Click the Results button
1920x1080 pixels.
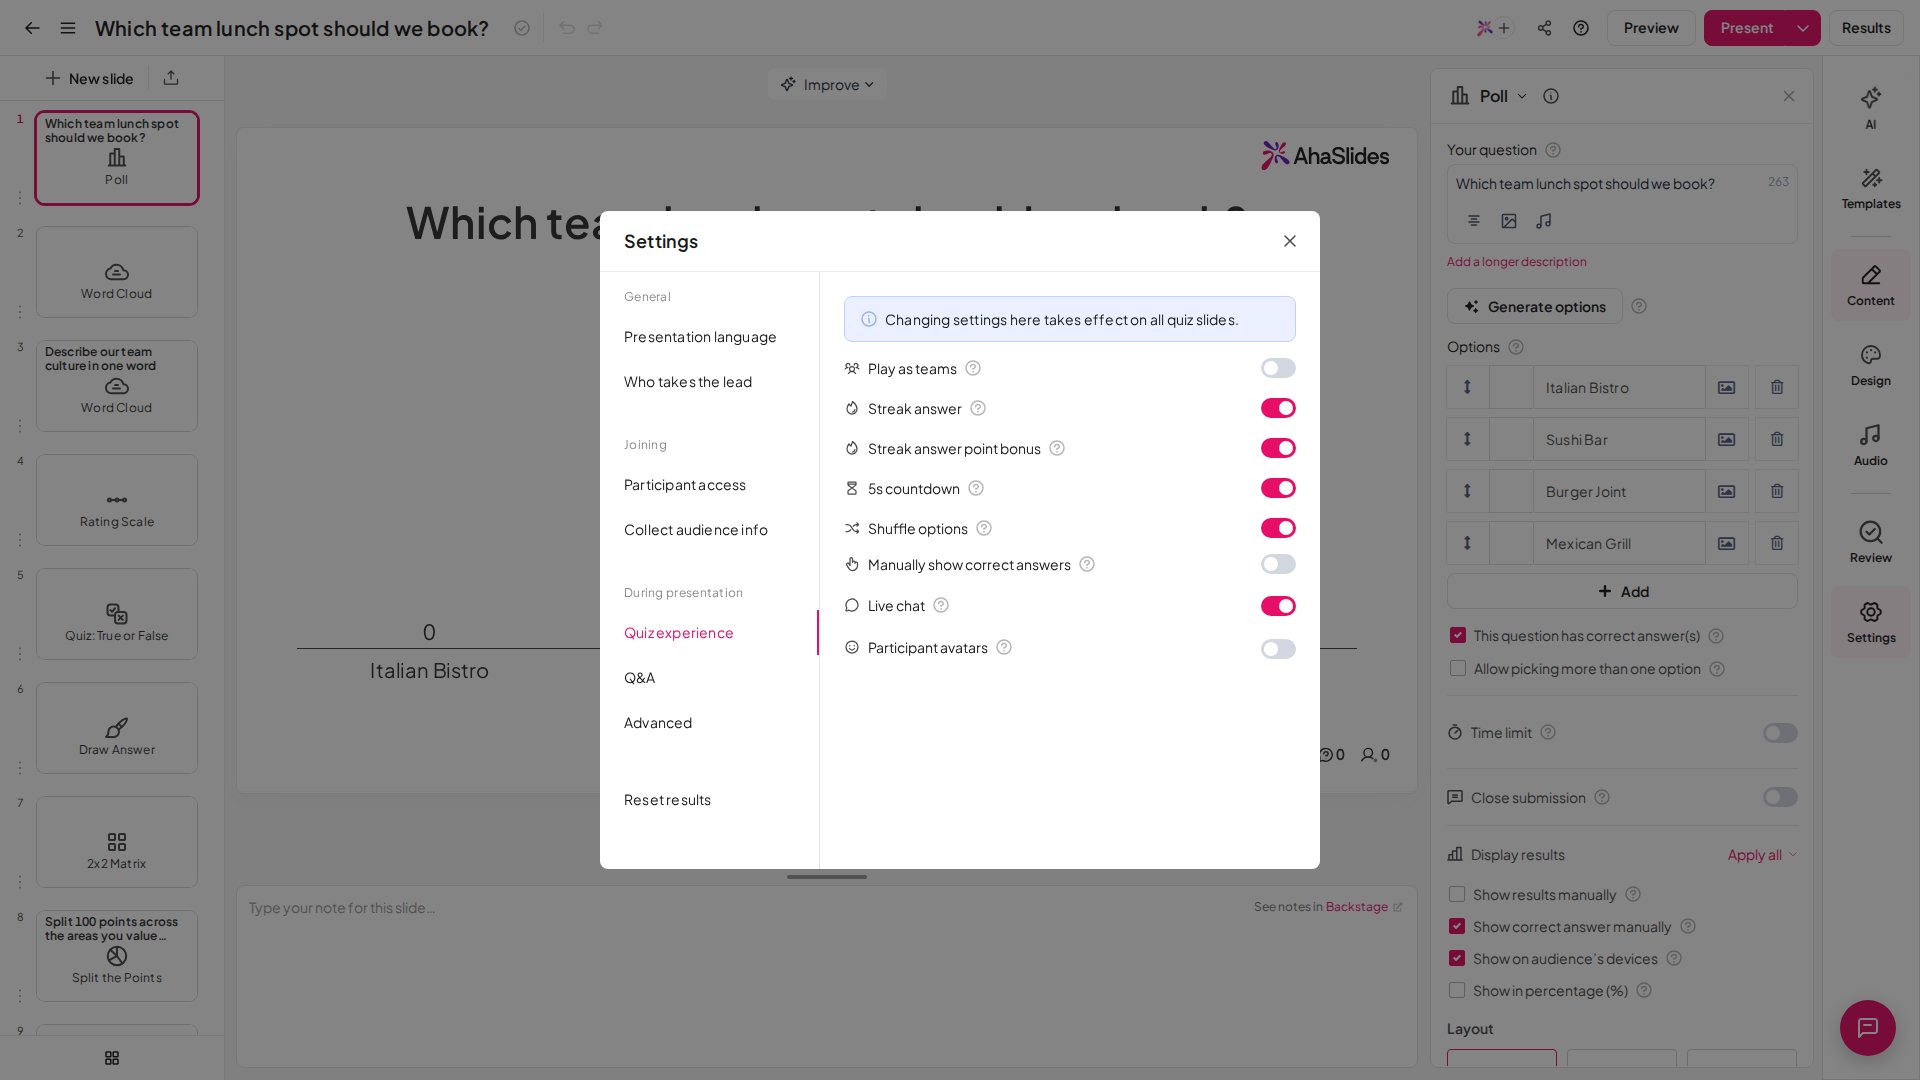(x=1866, y=28)
